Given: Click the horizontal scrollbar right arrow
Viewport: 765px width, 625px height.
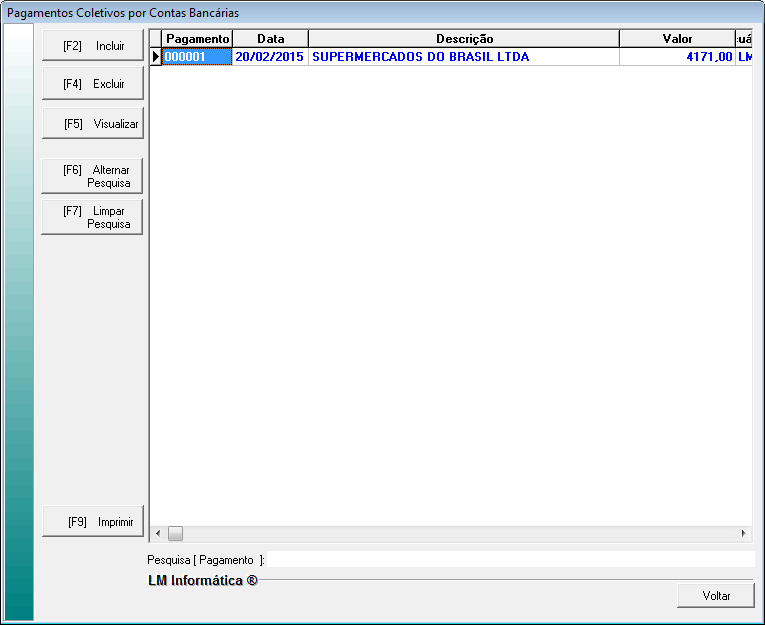Looking at the screenshot, I should click(x=743, y=534).
